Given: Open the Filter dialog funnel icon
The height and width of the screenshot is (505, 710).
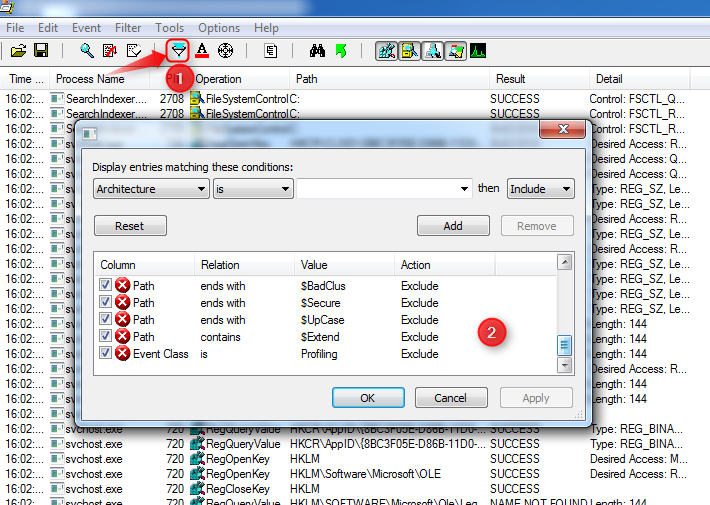Looking at the screenshot, I should (x=178, y=51).
